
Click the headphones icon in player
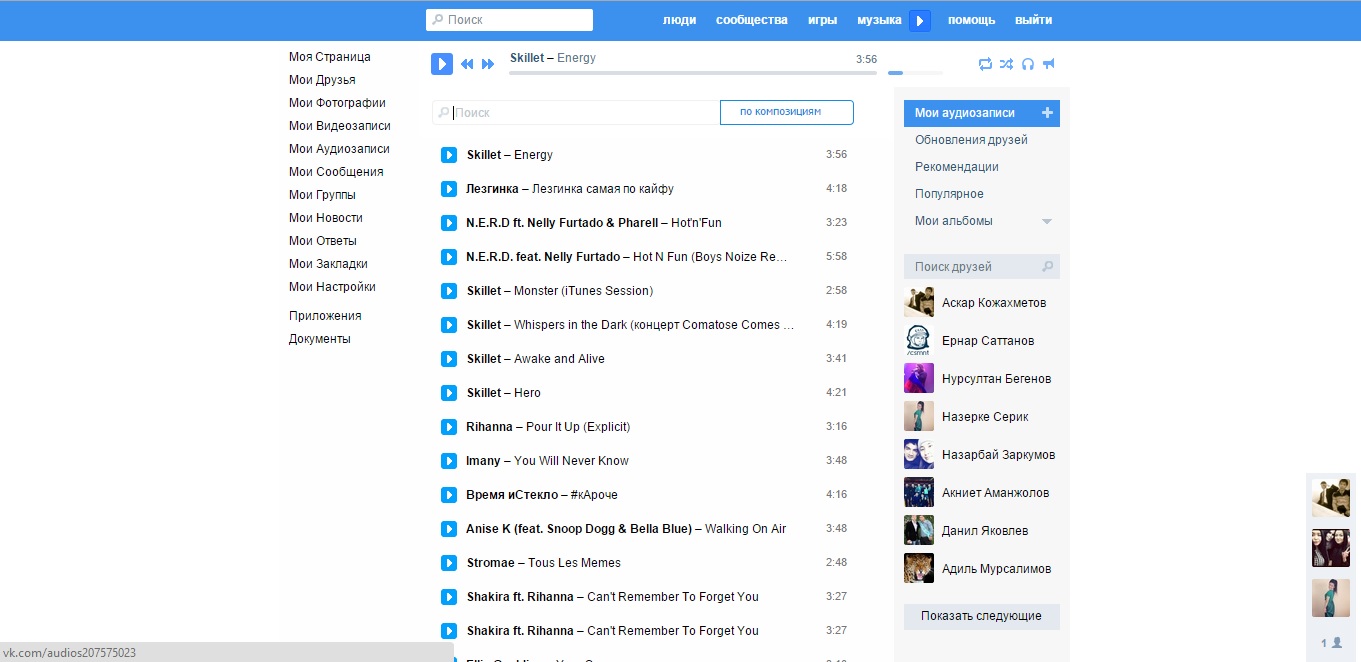point(1028,64)
